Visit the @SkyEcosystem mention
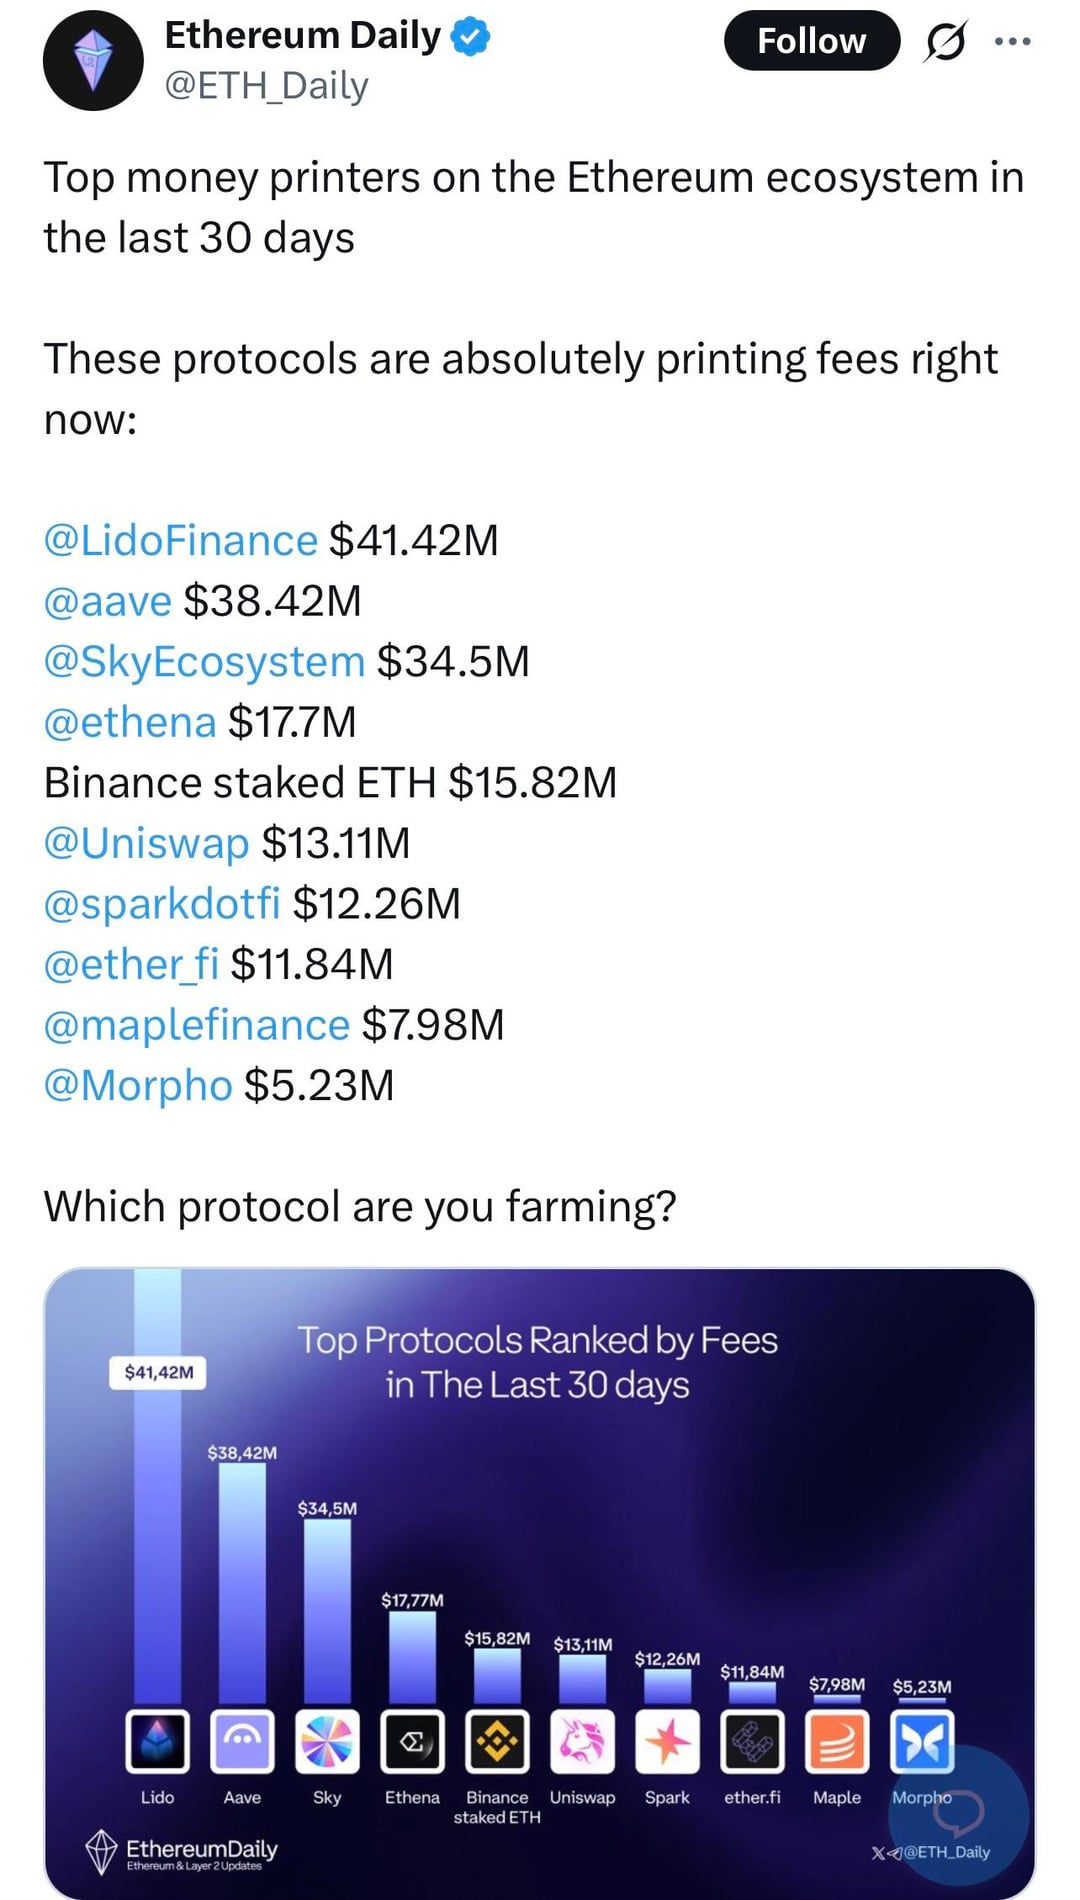Screen dimensions: 1080x1900 (x=204, y=661)
